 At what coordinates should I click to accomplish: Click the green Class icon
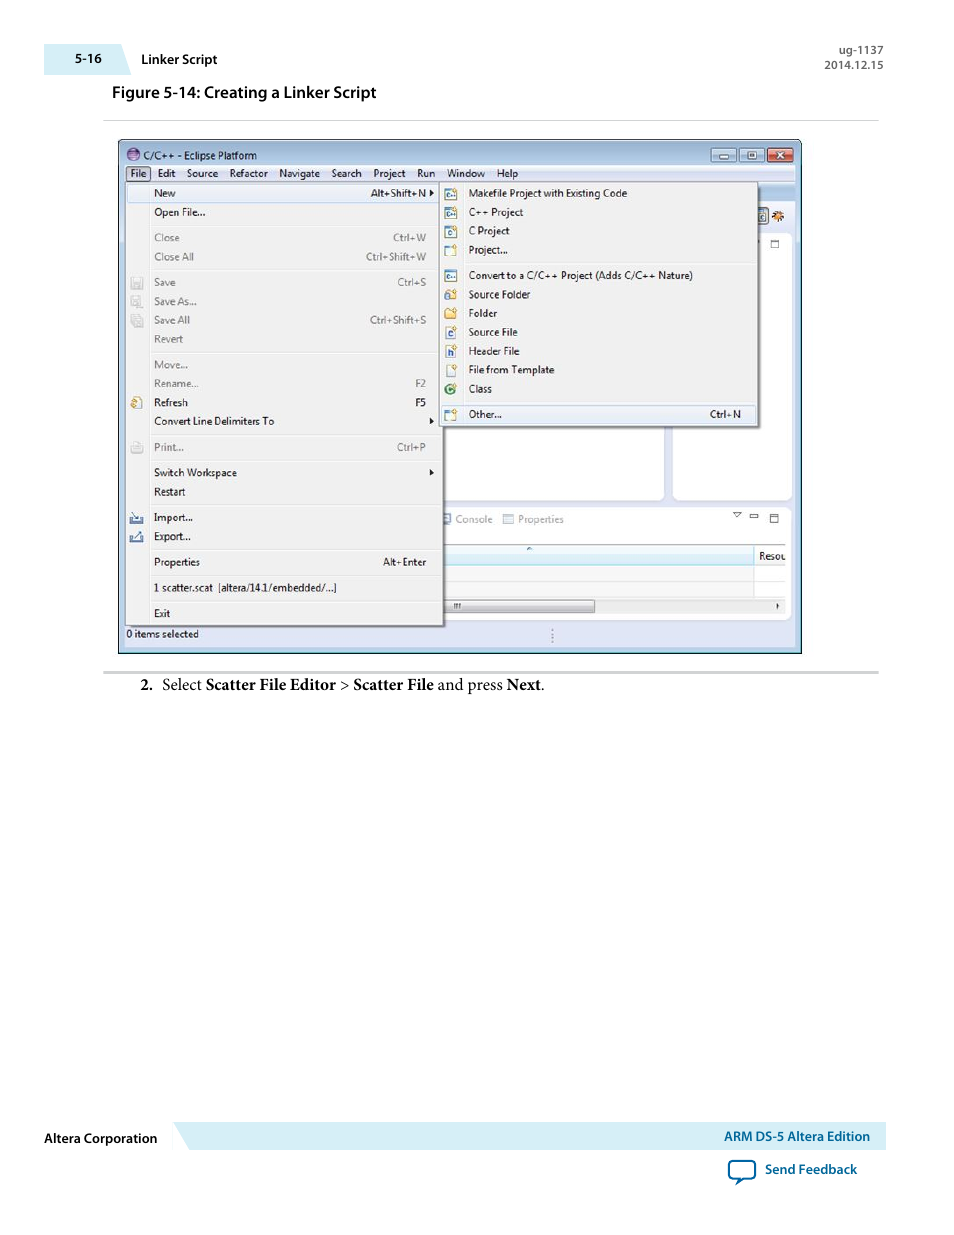point(450,389)
